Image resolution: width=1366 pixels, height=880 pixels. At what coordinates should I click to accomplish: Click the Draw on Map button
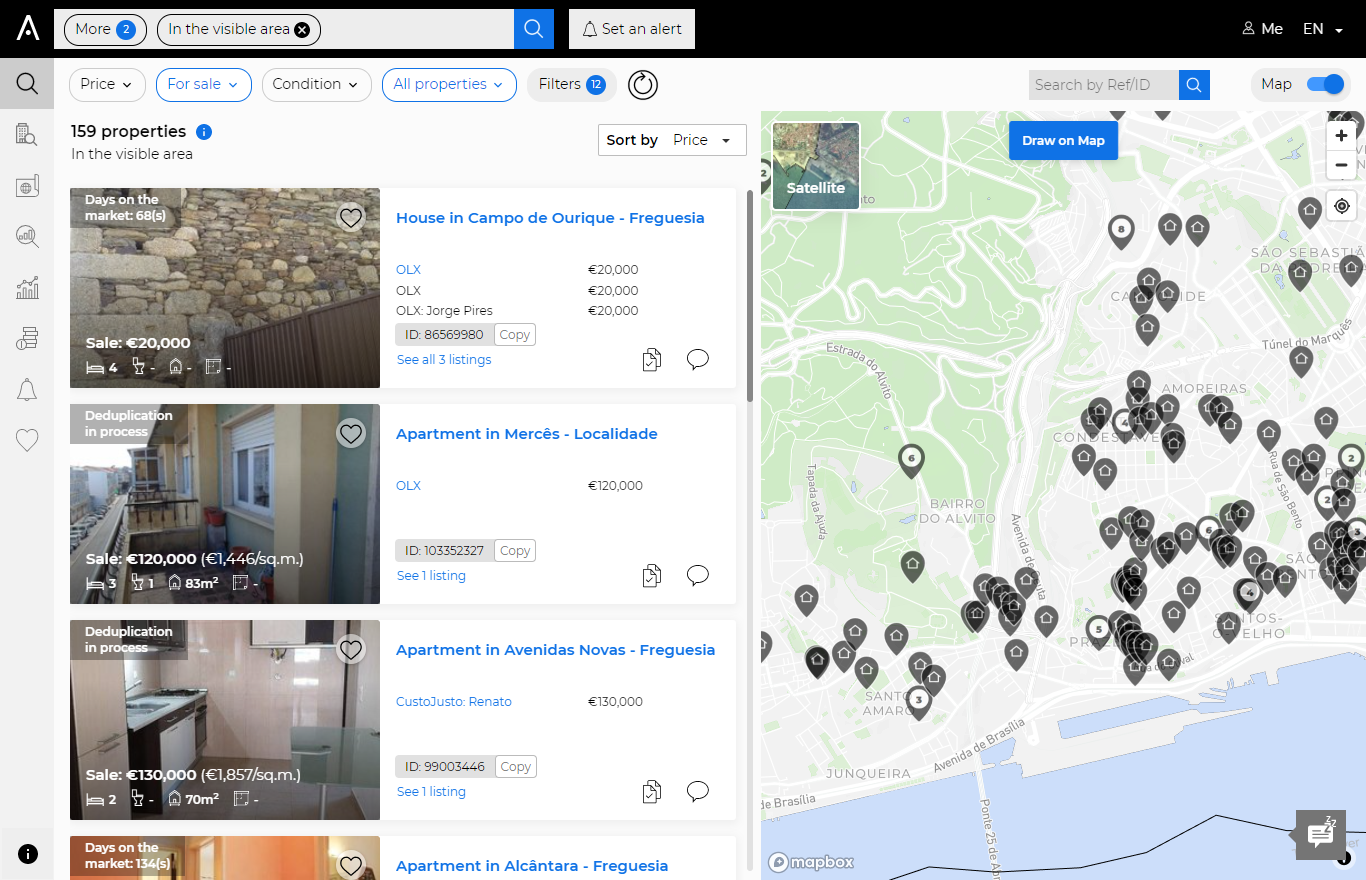[1063, 141]
